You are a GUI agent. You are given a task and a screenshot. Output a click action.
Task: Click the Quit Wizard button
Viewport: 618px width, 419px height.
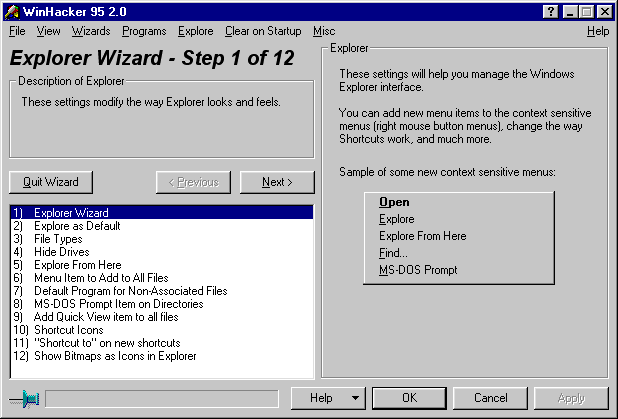(51, 182)
